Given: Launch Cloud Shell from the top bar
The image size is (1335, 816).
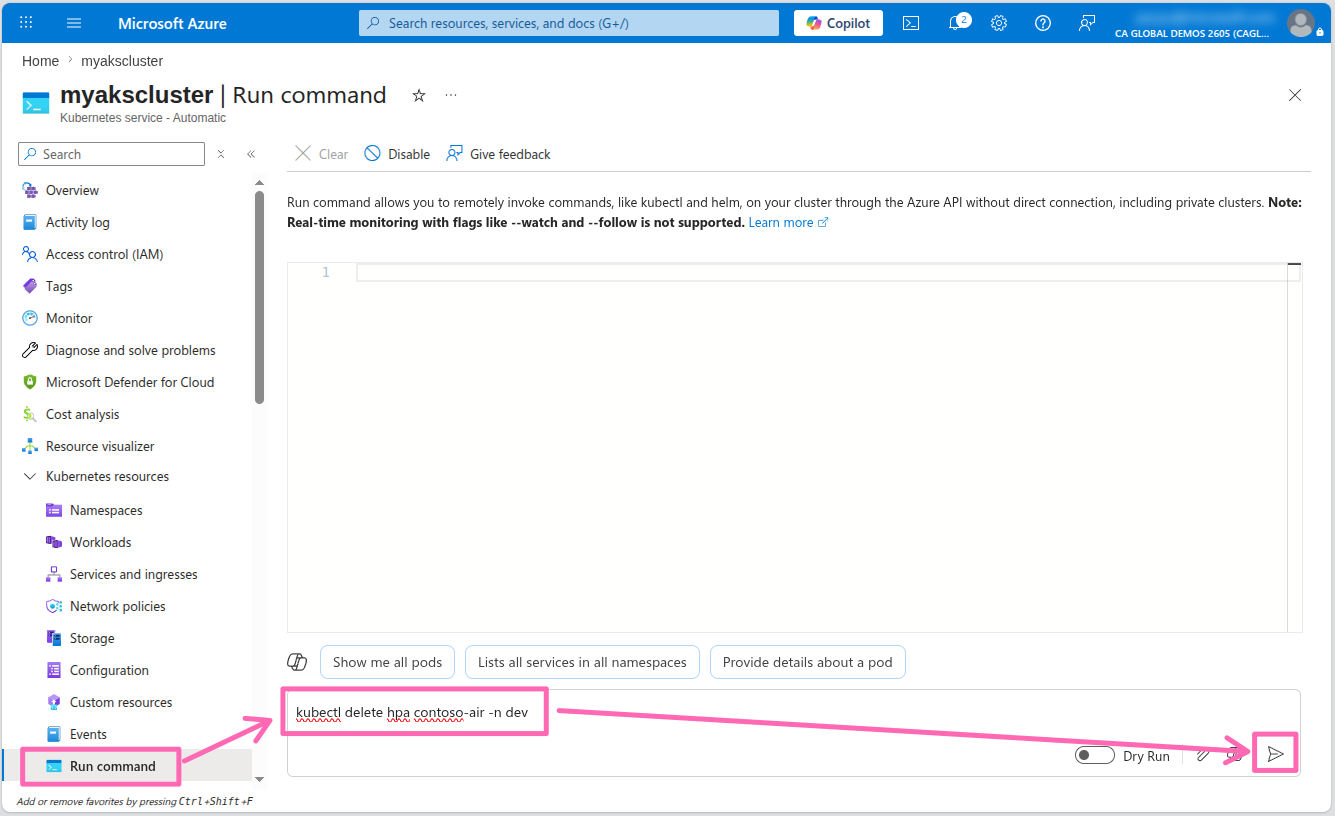Looking at the screenshot, I should [x=911, y=23].
